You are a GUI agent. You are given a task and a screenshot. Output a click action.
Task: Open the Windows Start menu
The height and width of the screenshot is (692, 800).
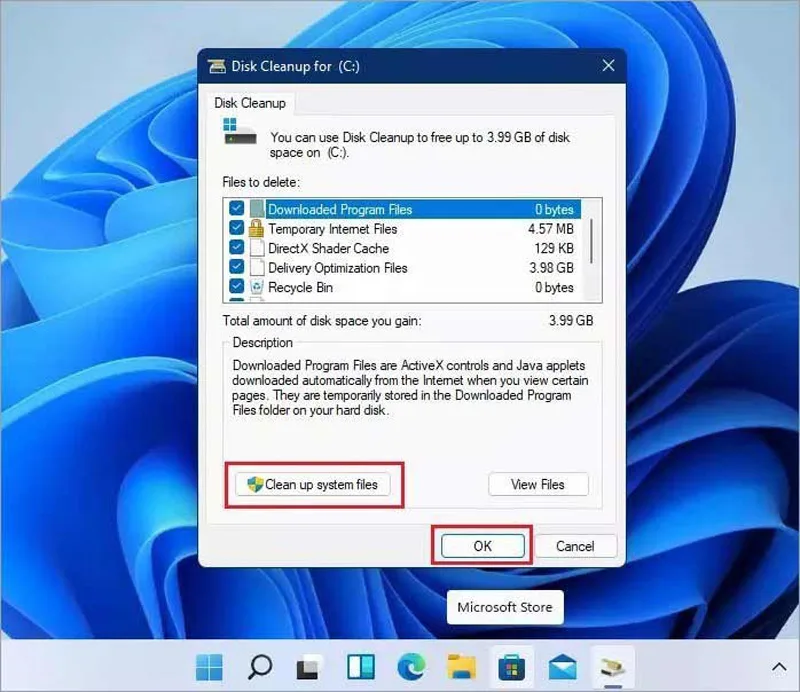[209, 667]
